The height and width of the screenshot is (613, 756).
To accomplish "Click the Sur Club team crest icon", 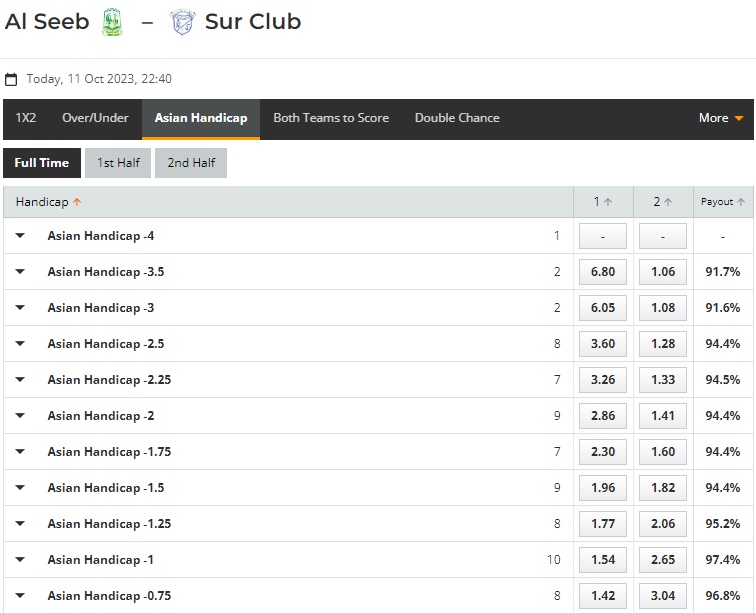I will pyautogui.click(x=183, y=22).
